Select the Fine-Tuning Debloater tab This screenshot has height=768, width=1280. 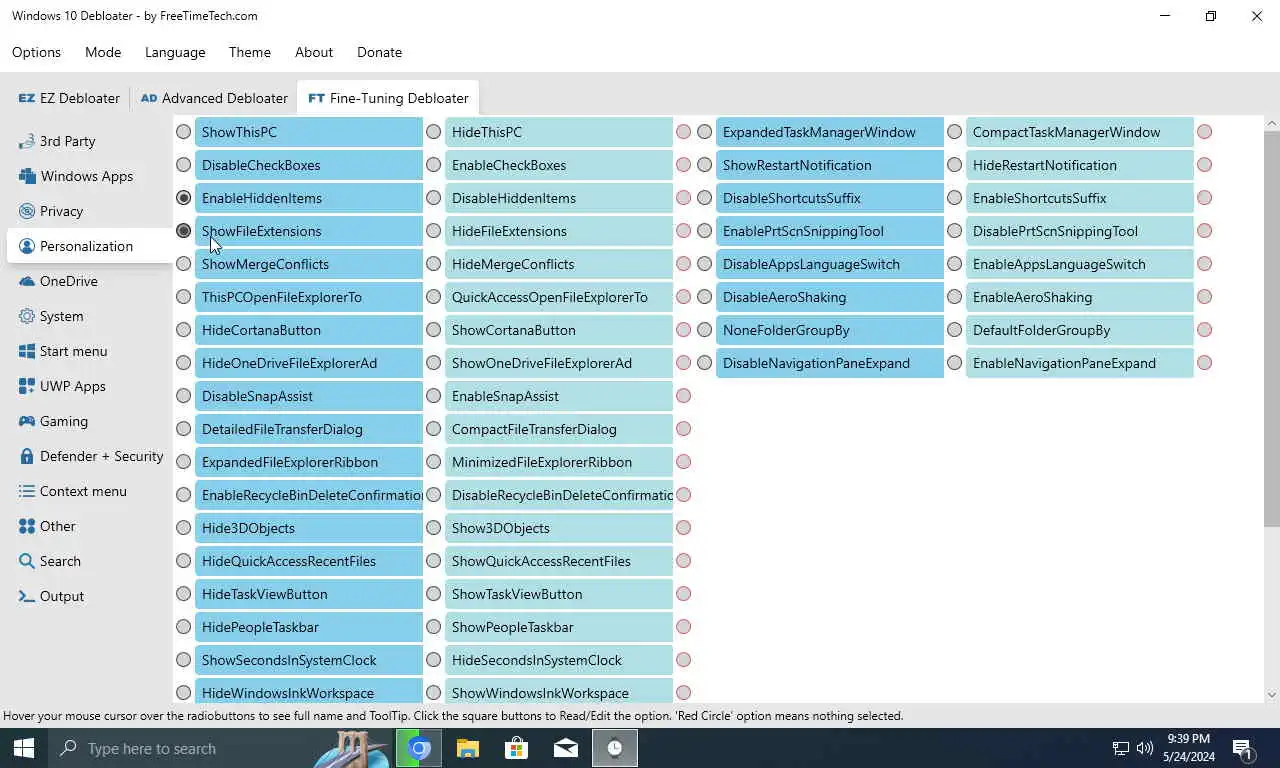click(388, 98)
